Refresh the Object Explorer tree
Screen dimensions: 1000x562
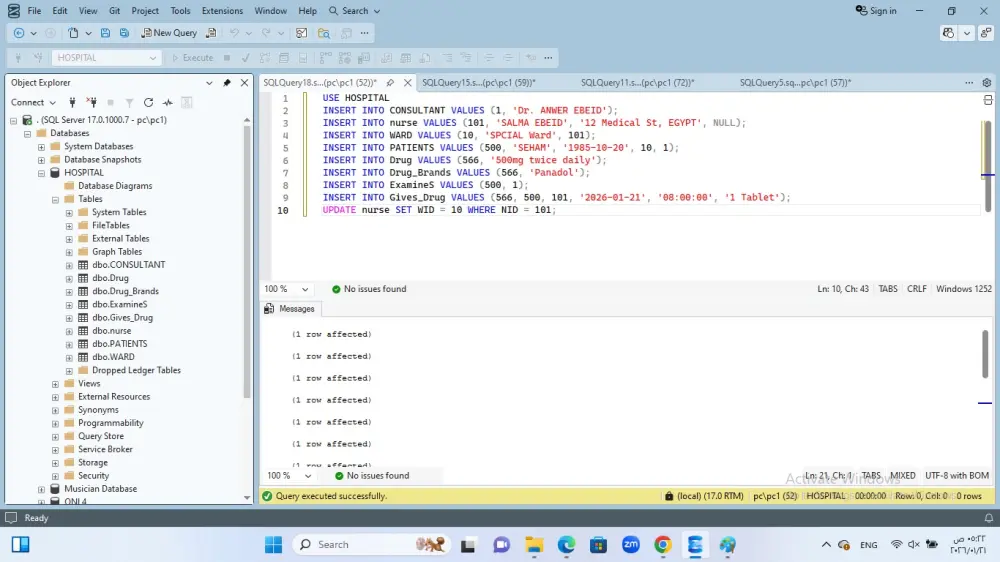(x=149, y=102)
